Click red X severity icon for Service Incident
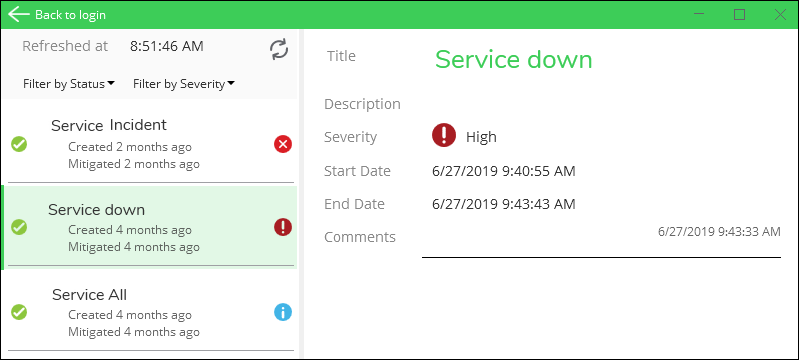799x360 pixels. [x=283, y=144]
